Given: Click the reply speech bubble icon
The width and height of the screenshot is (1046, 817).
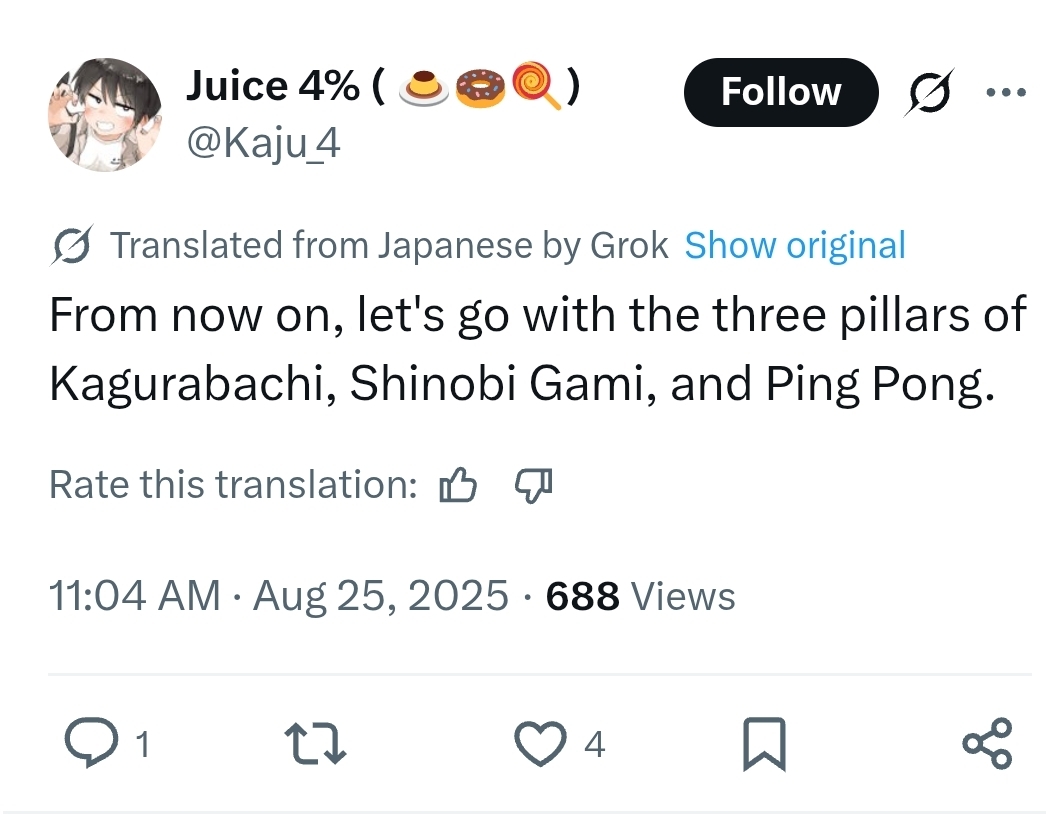Looking at the screenshot, I should (x=93, y=744).
